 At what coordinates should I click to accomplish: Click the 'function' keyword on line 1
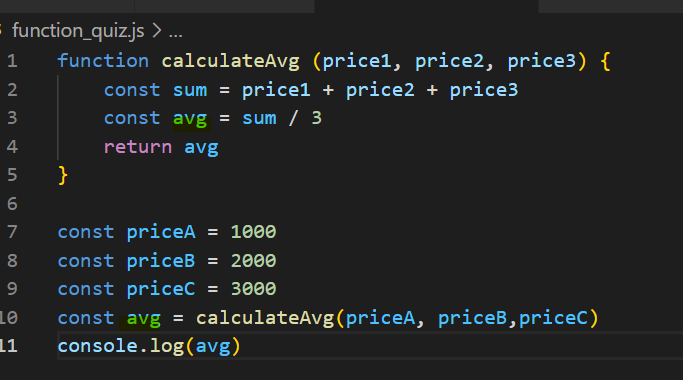point(103,61)
